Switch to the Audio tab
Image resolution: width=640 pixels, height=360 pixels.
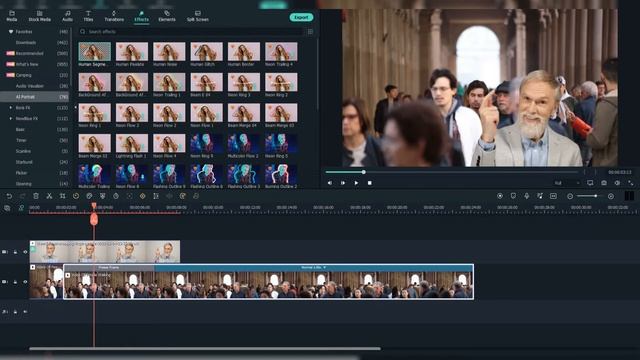(67, 16)
